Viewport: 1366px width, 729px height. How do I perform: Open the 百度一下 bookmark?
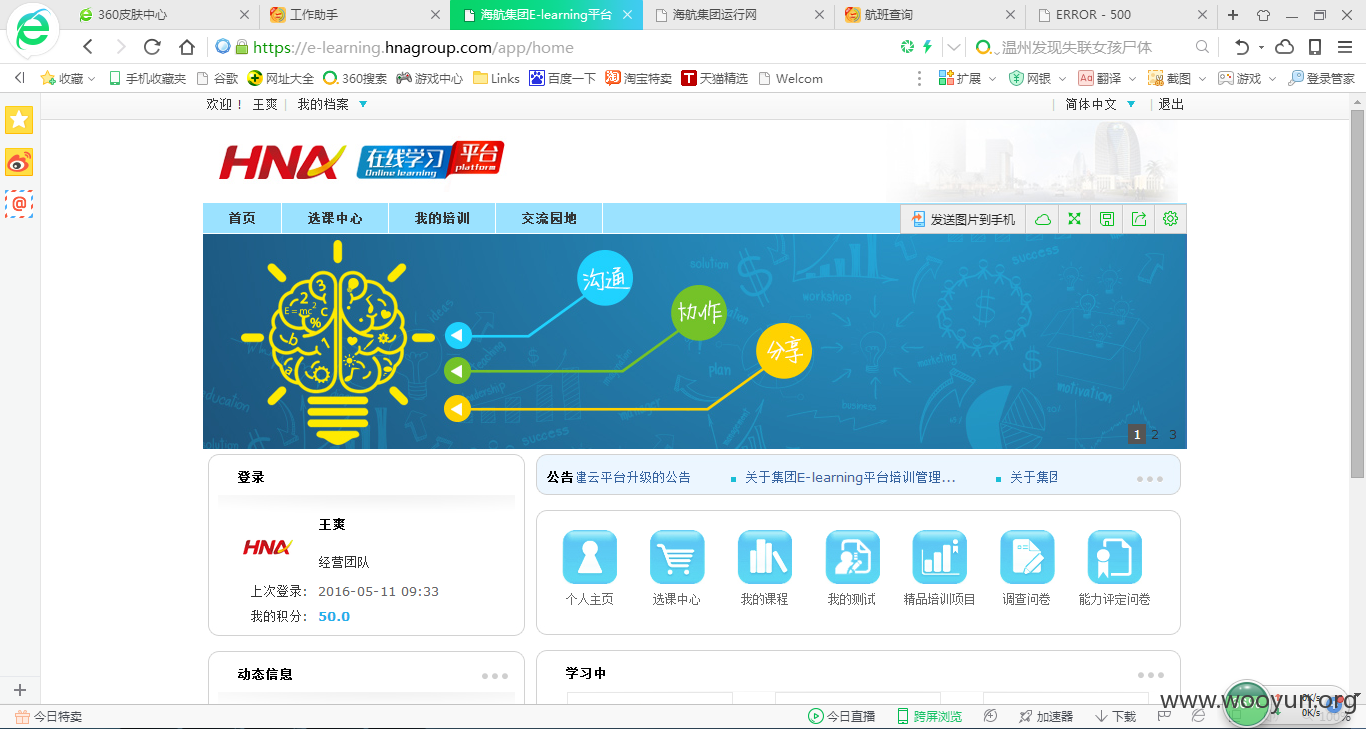click(x=562, y=78)
